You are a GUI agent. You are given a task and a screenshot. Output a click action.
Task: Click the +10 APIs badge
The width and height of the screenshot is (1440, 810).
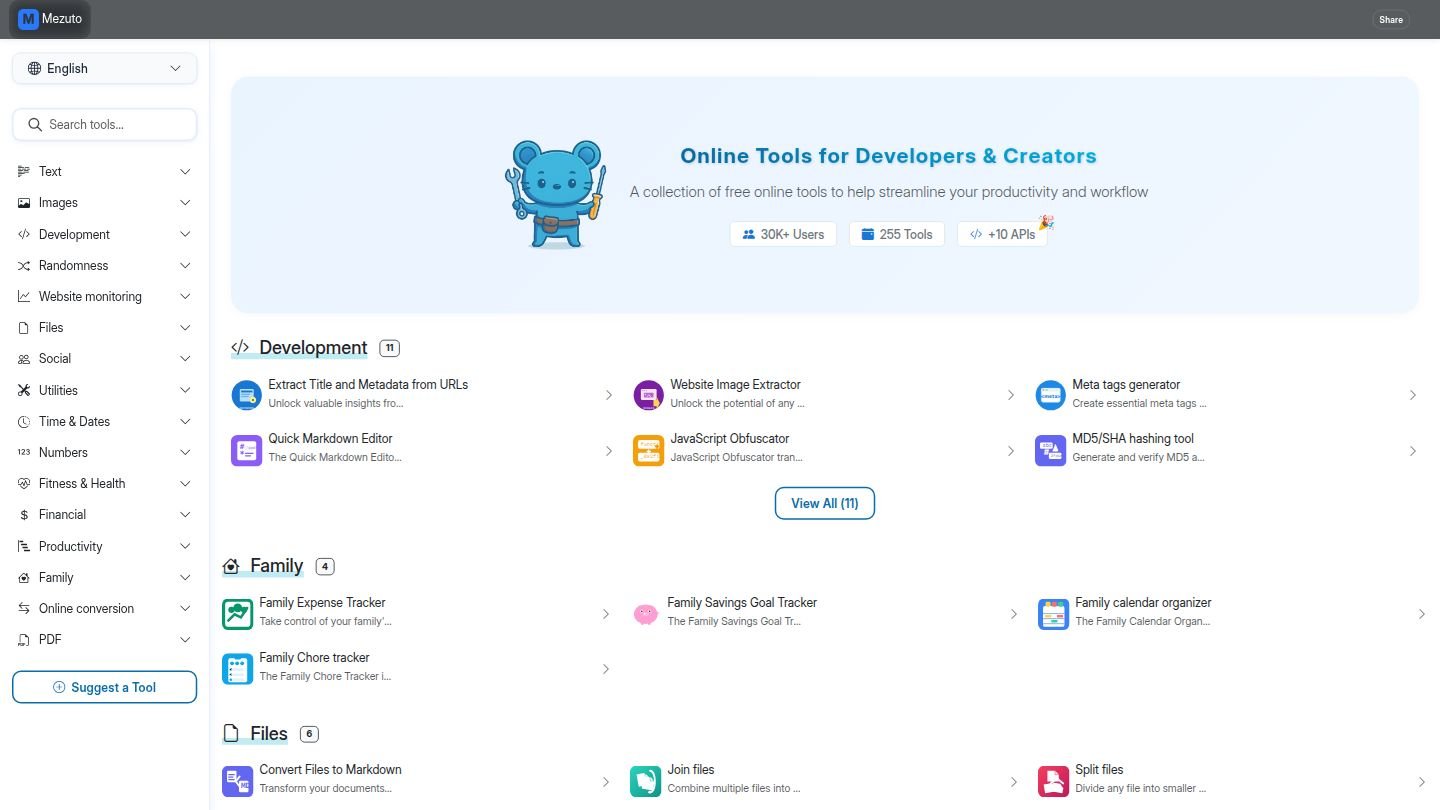(1002, 234)
